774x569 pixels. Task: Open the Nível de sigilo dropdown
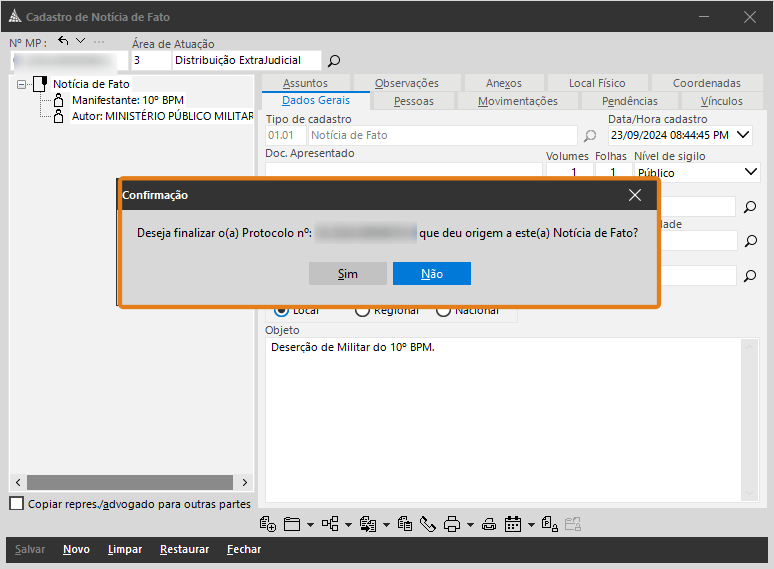[x=751, y=172]
